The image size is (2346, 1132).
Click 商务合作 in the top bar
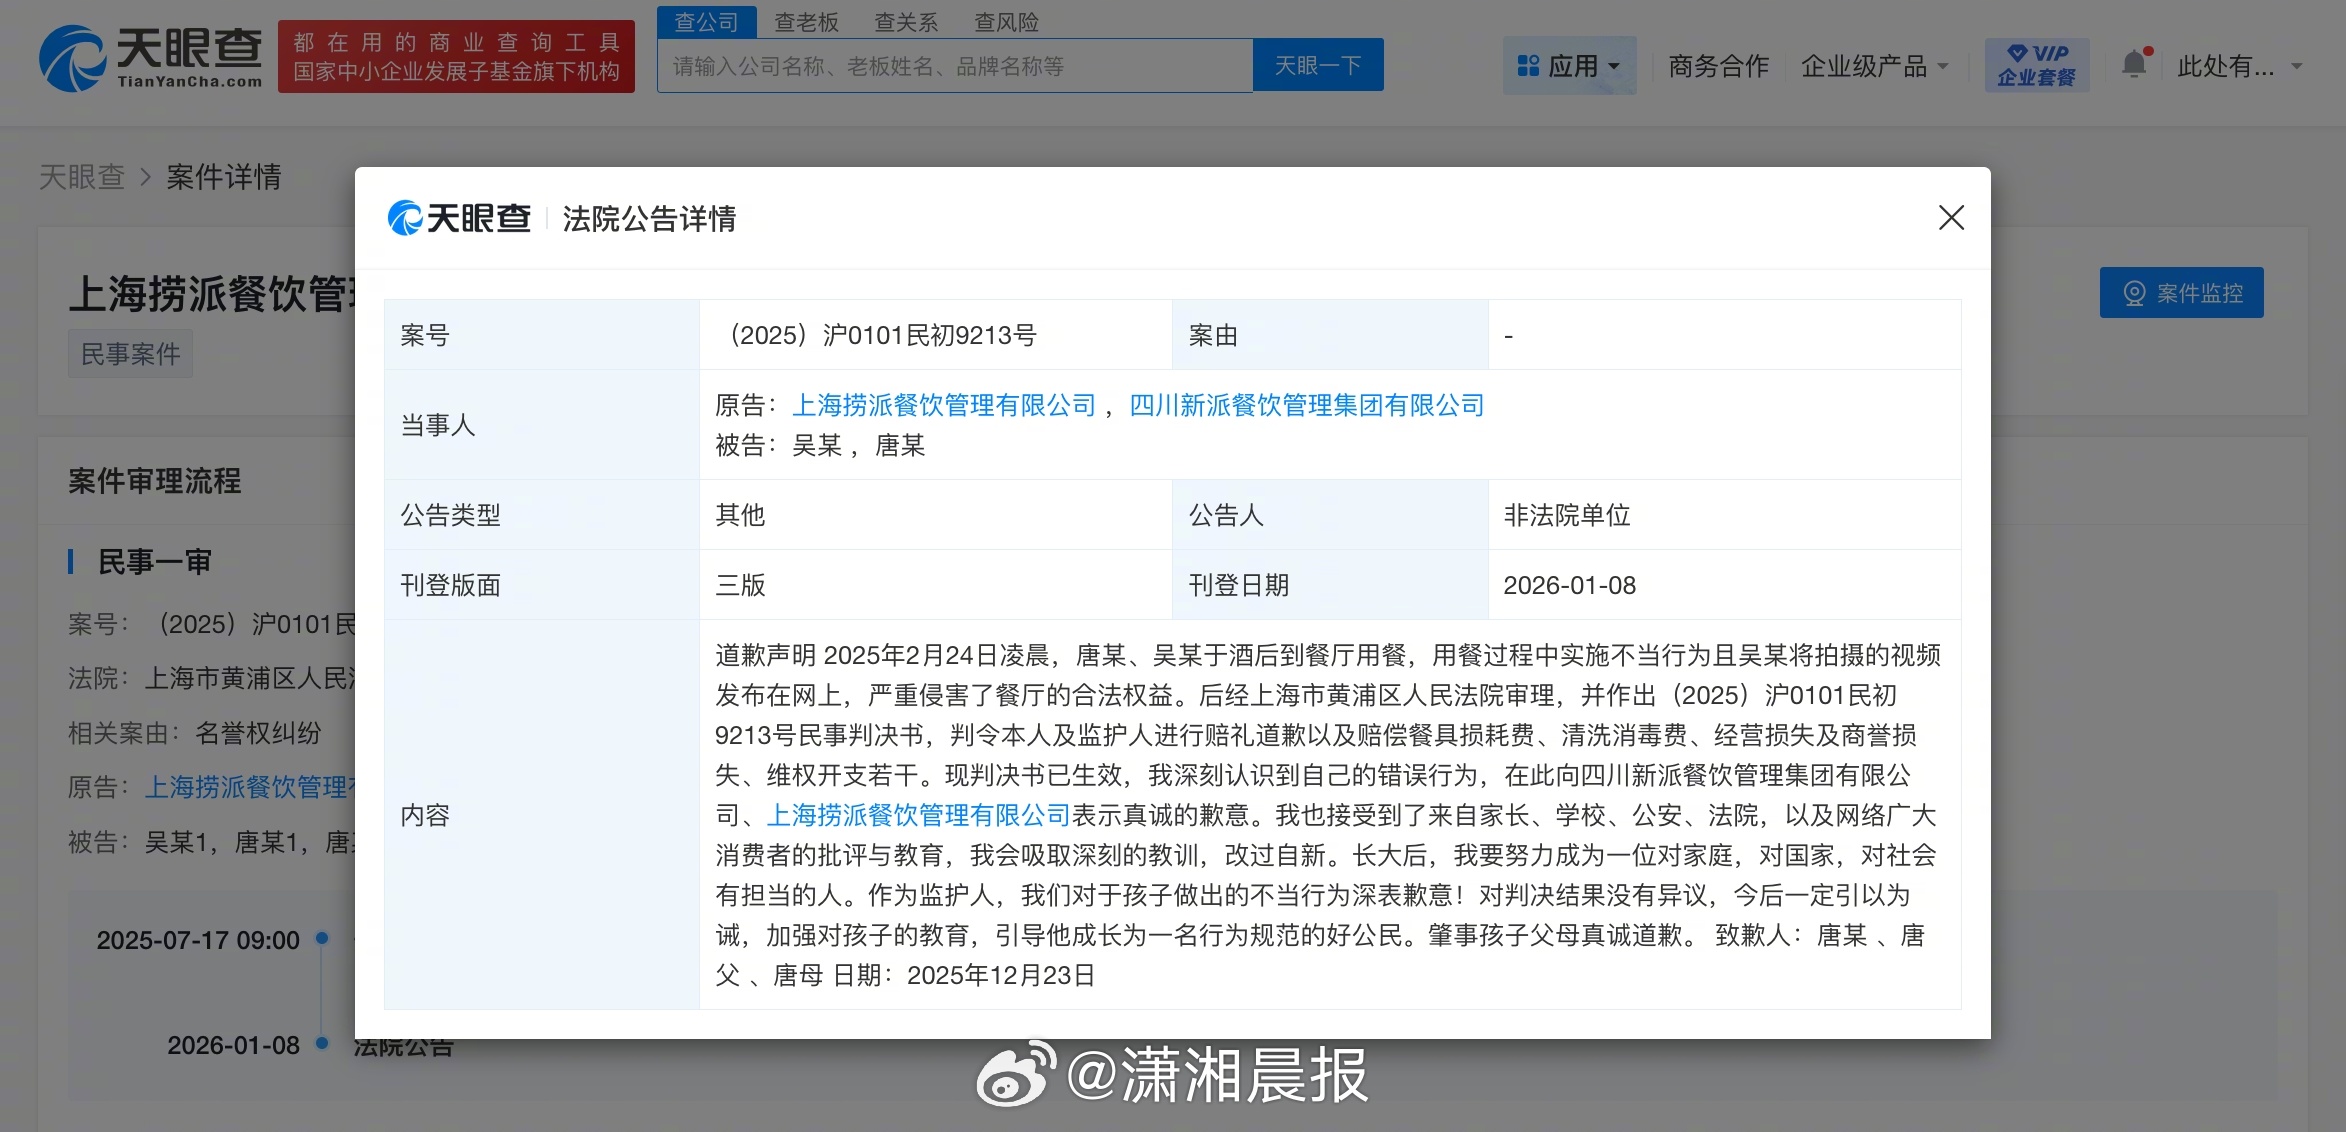(1716, 66)
